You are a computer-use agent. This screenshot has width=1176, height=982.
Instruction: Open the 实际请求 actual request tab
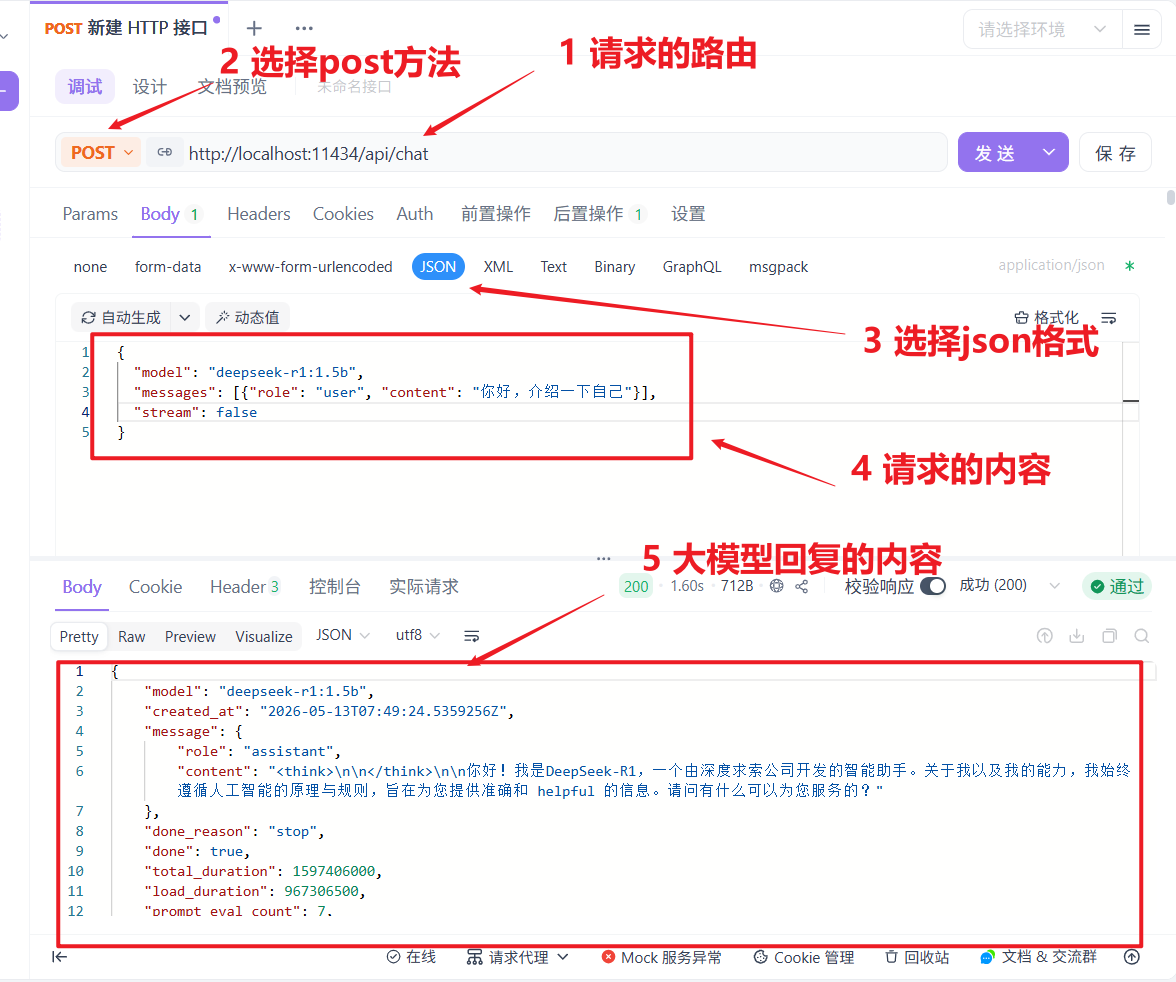424,587
